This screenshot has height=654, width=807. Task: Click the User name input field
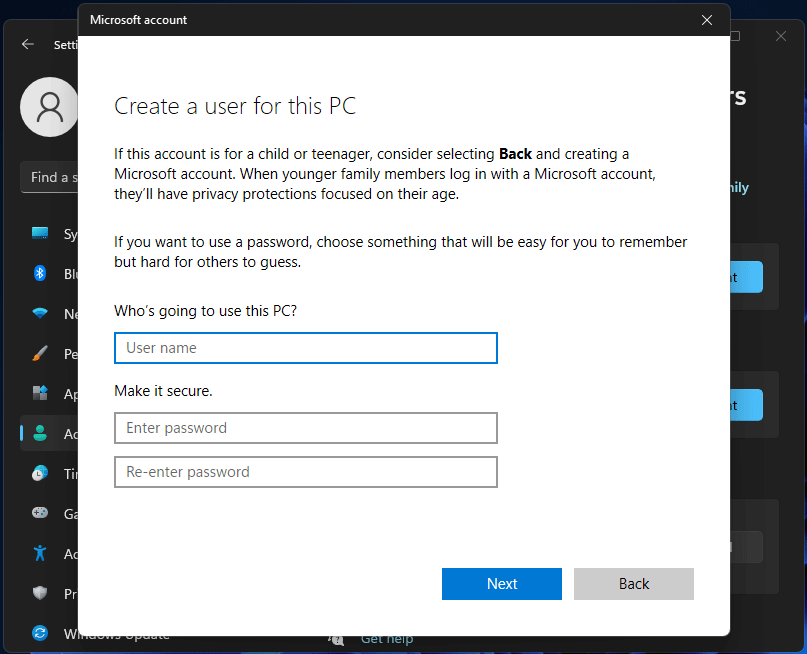(305, 348)
